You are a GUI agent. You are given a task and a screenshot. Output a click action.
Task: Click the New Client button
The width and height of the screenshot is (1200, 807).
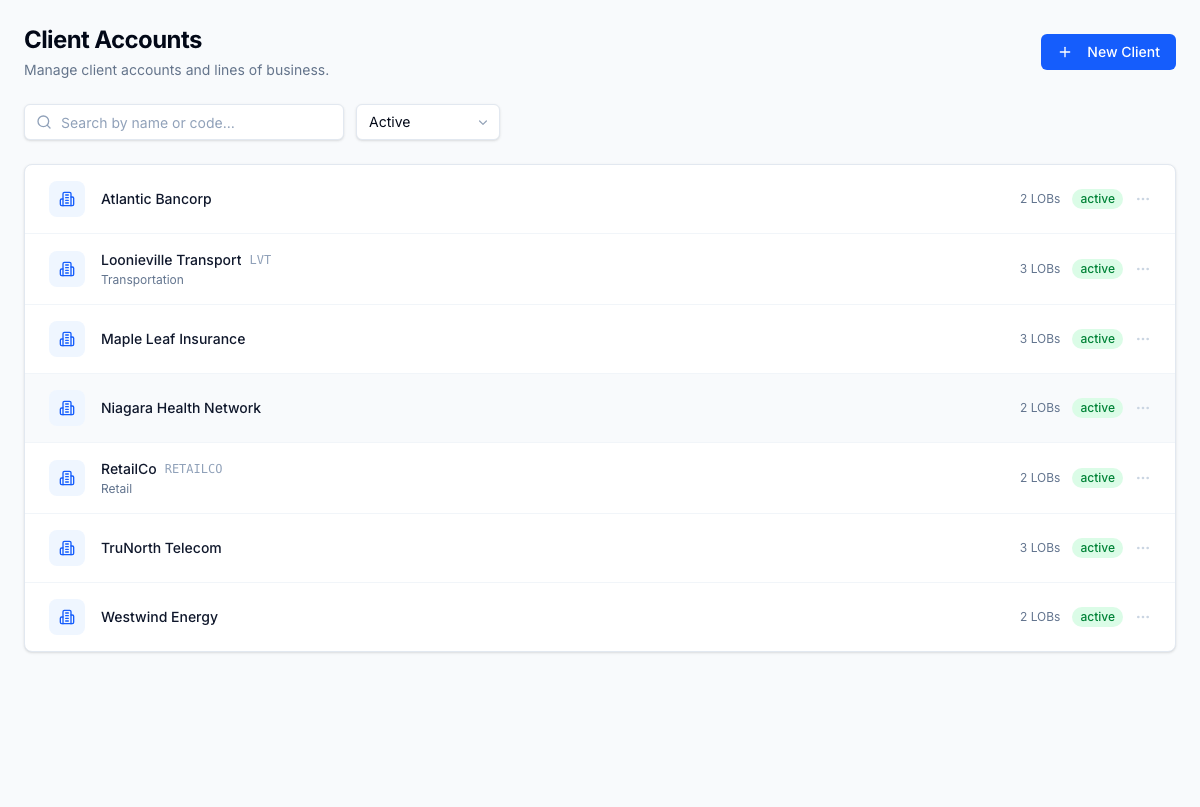point(1108,52)
